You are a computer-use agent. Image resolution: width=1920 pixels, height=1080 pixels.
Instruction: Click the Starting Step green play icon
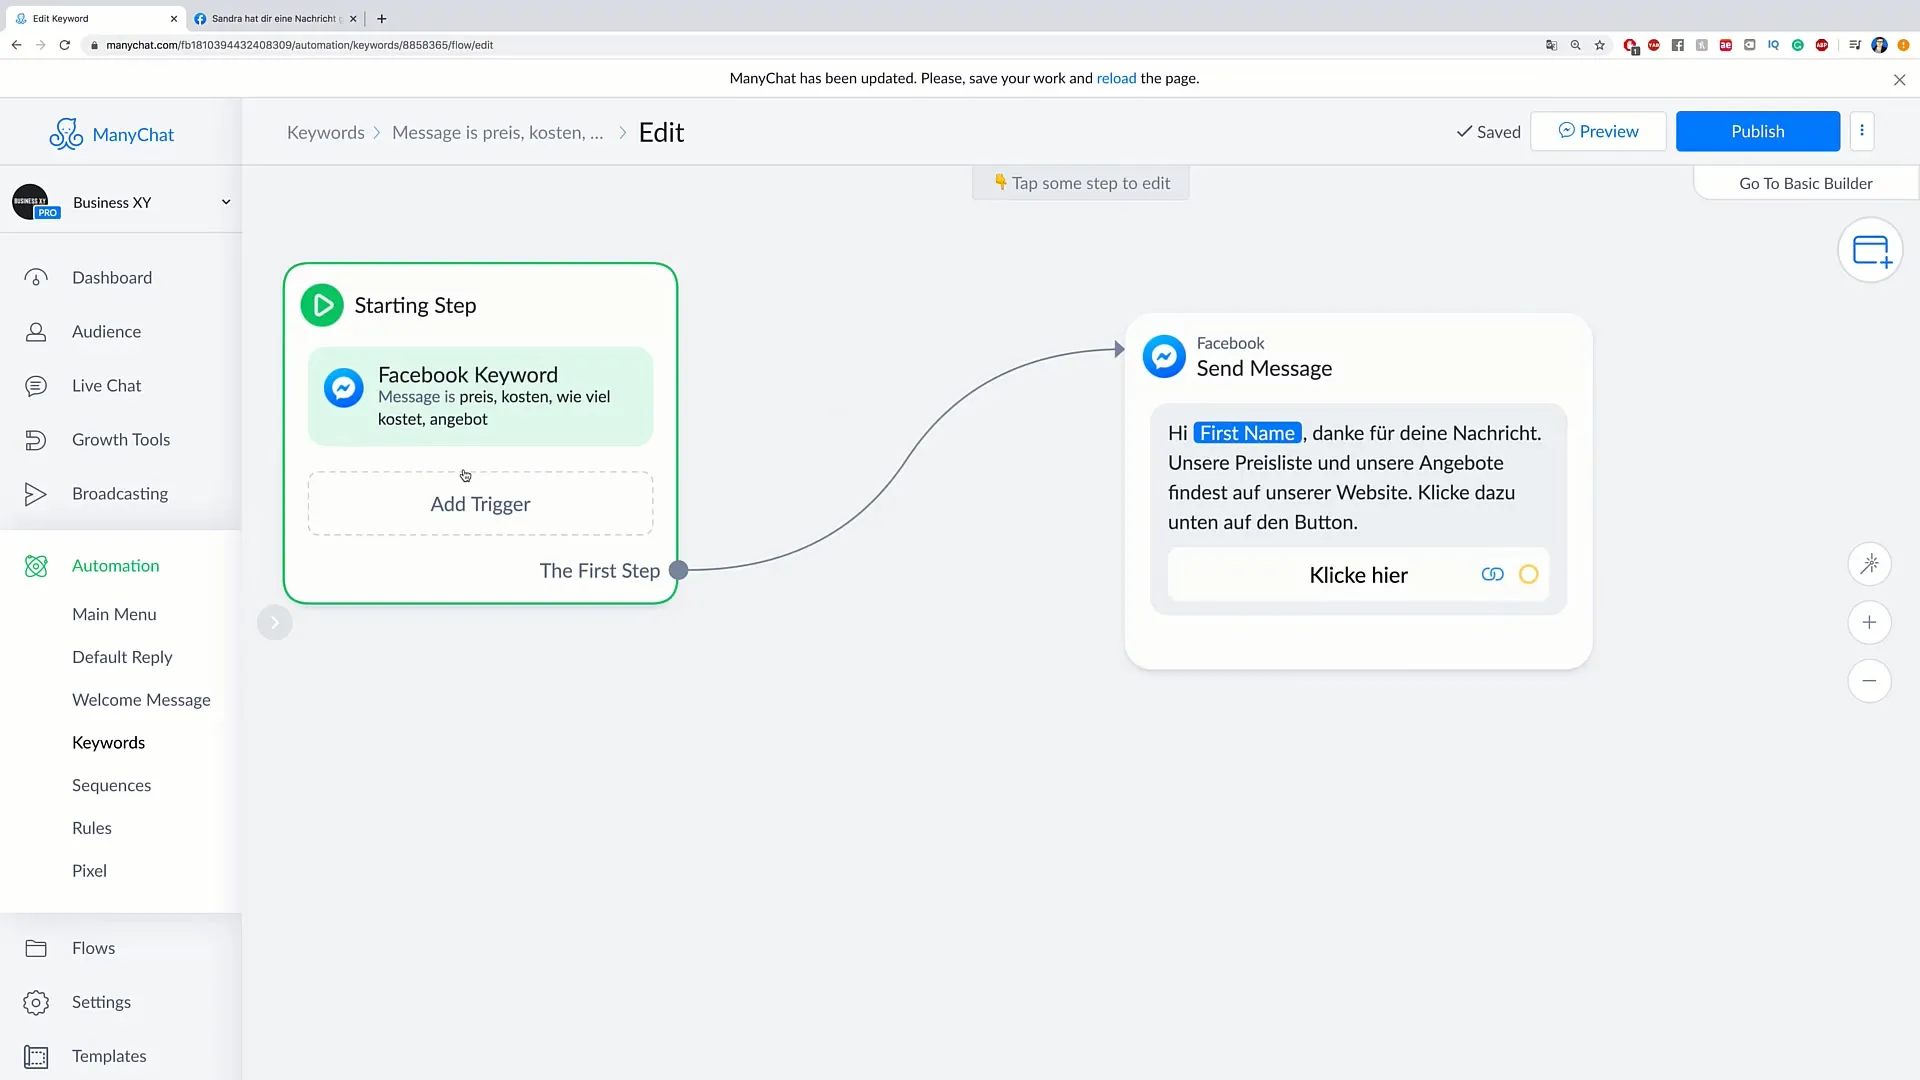click(x=322, y=306)
